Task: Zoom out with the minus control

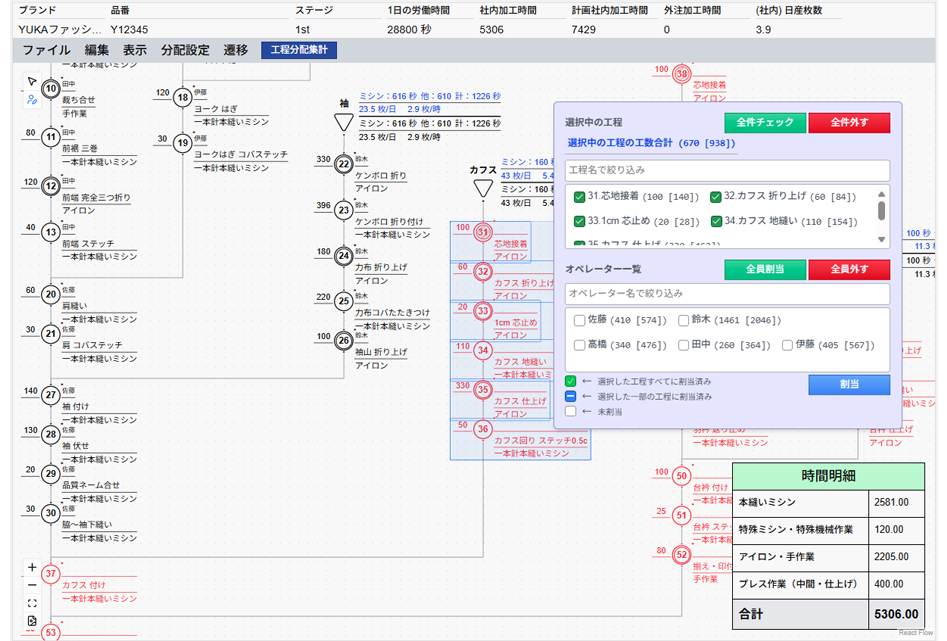Action: (32, 585)
